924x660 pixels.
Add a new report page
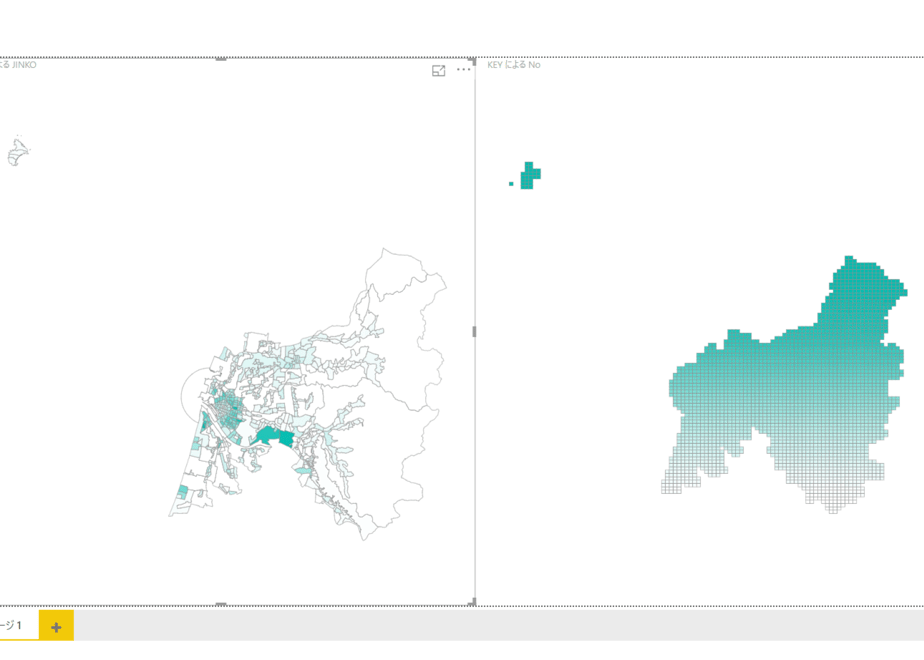[x=56, y=627]
